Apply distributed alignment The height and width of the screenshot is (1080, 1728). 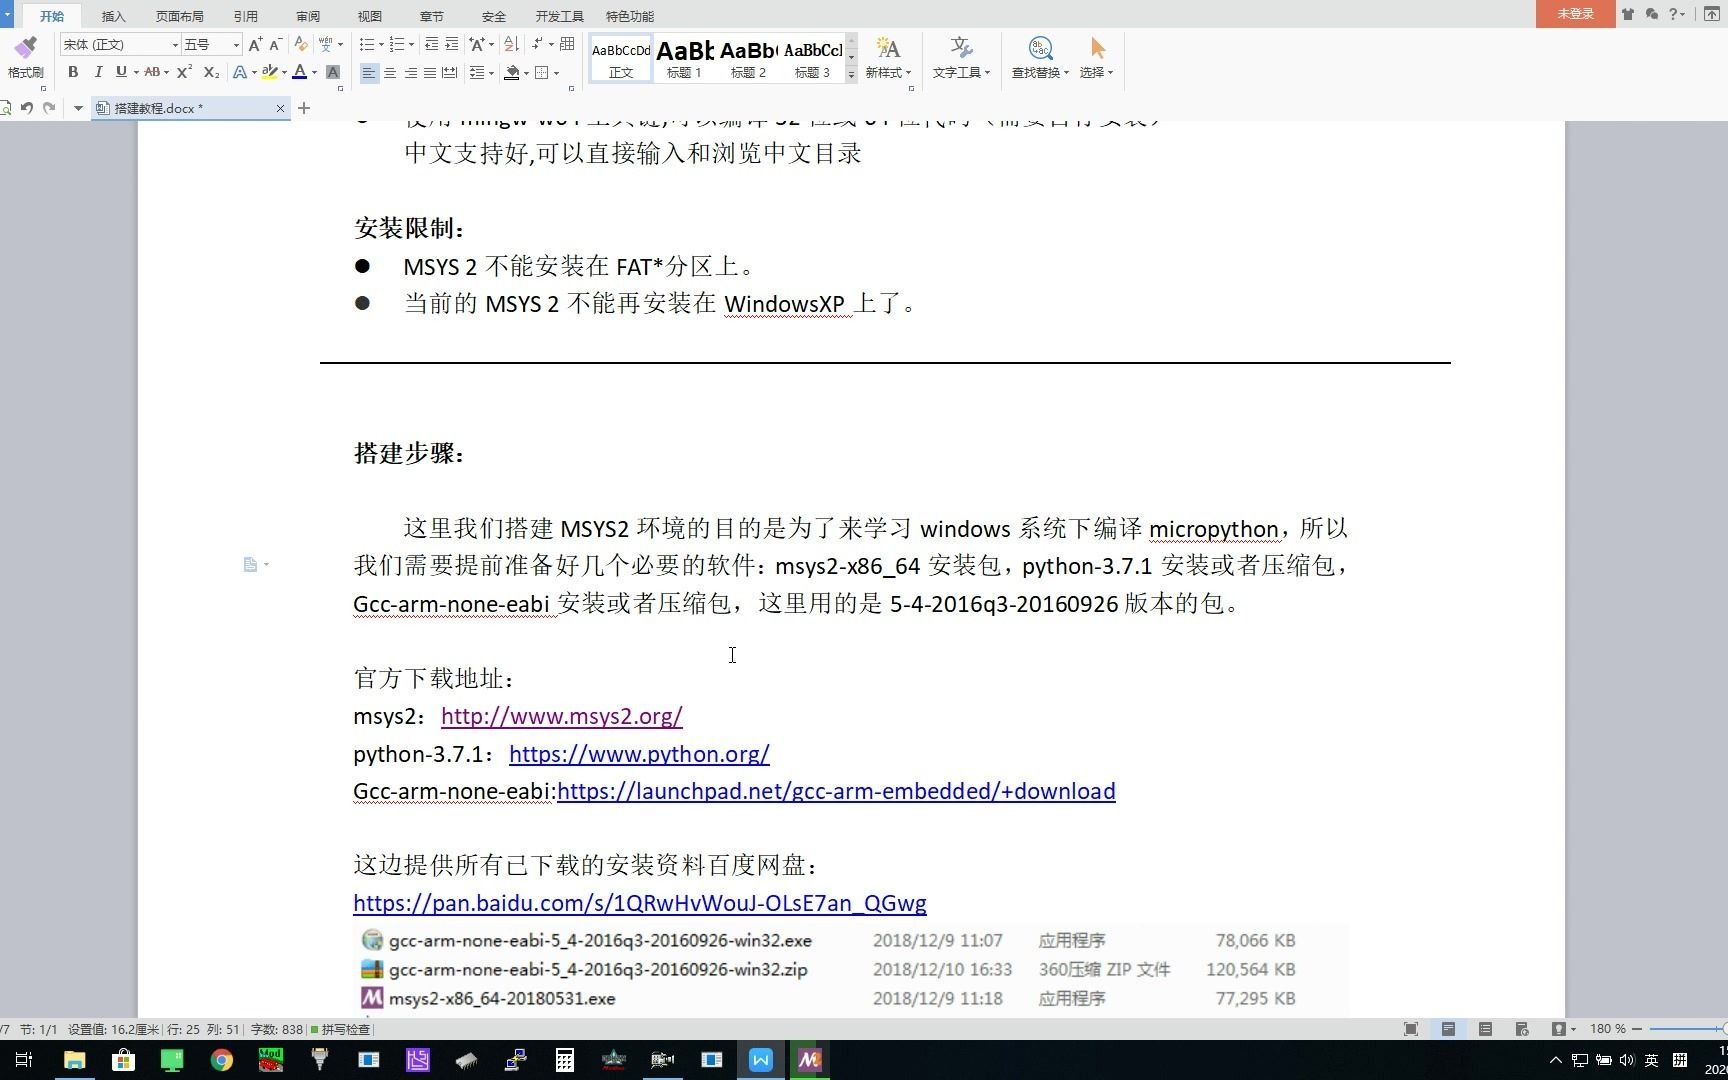[450, 72]
